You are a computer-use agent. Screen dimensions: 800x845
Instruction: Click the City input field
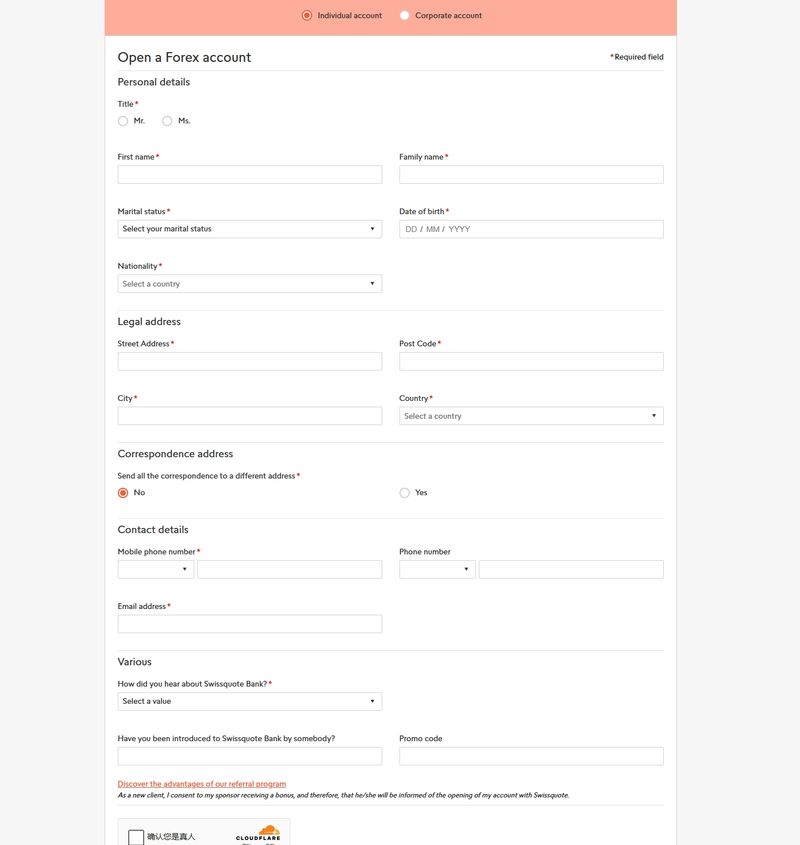coord(250,416)
